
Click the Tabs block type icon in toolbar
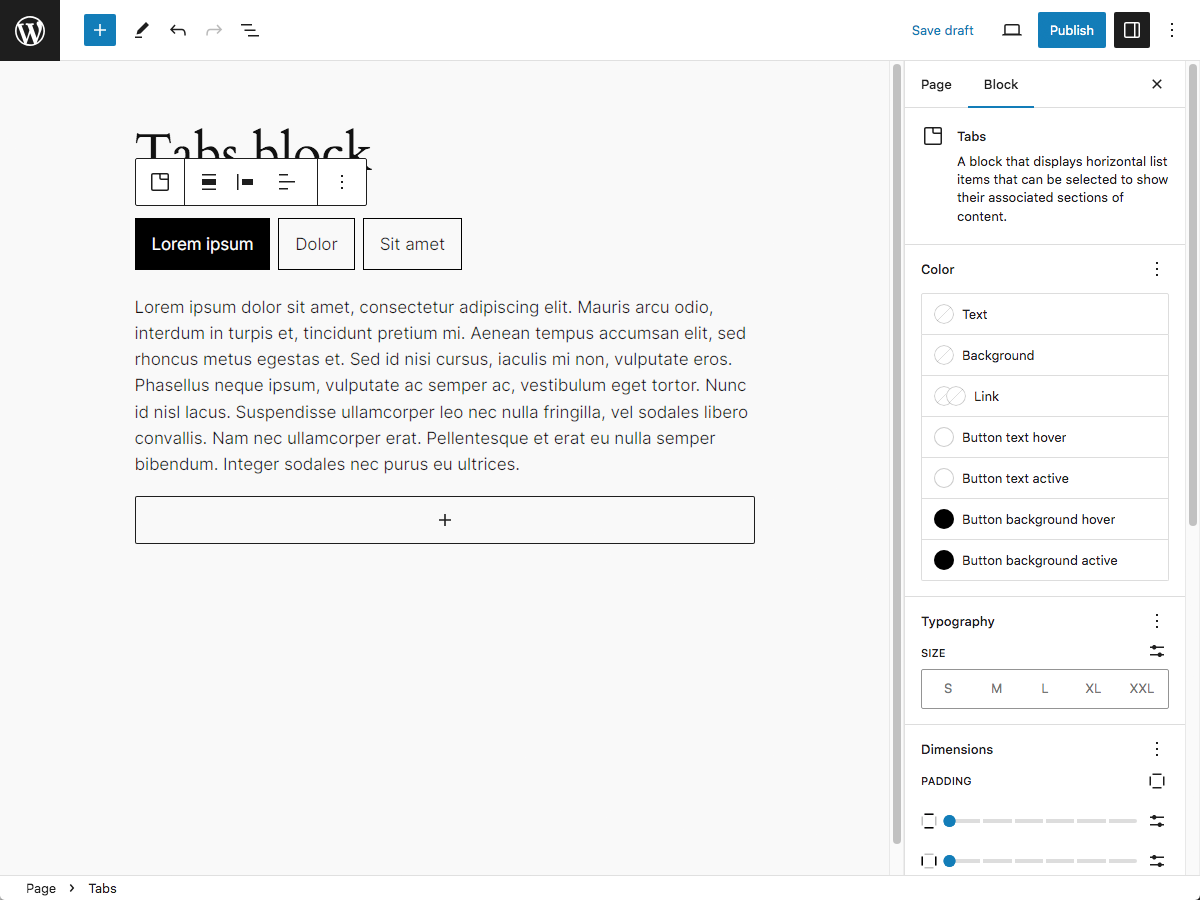pos(160,182)
